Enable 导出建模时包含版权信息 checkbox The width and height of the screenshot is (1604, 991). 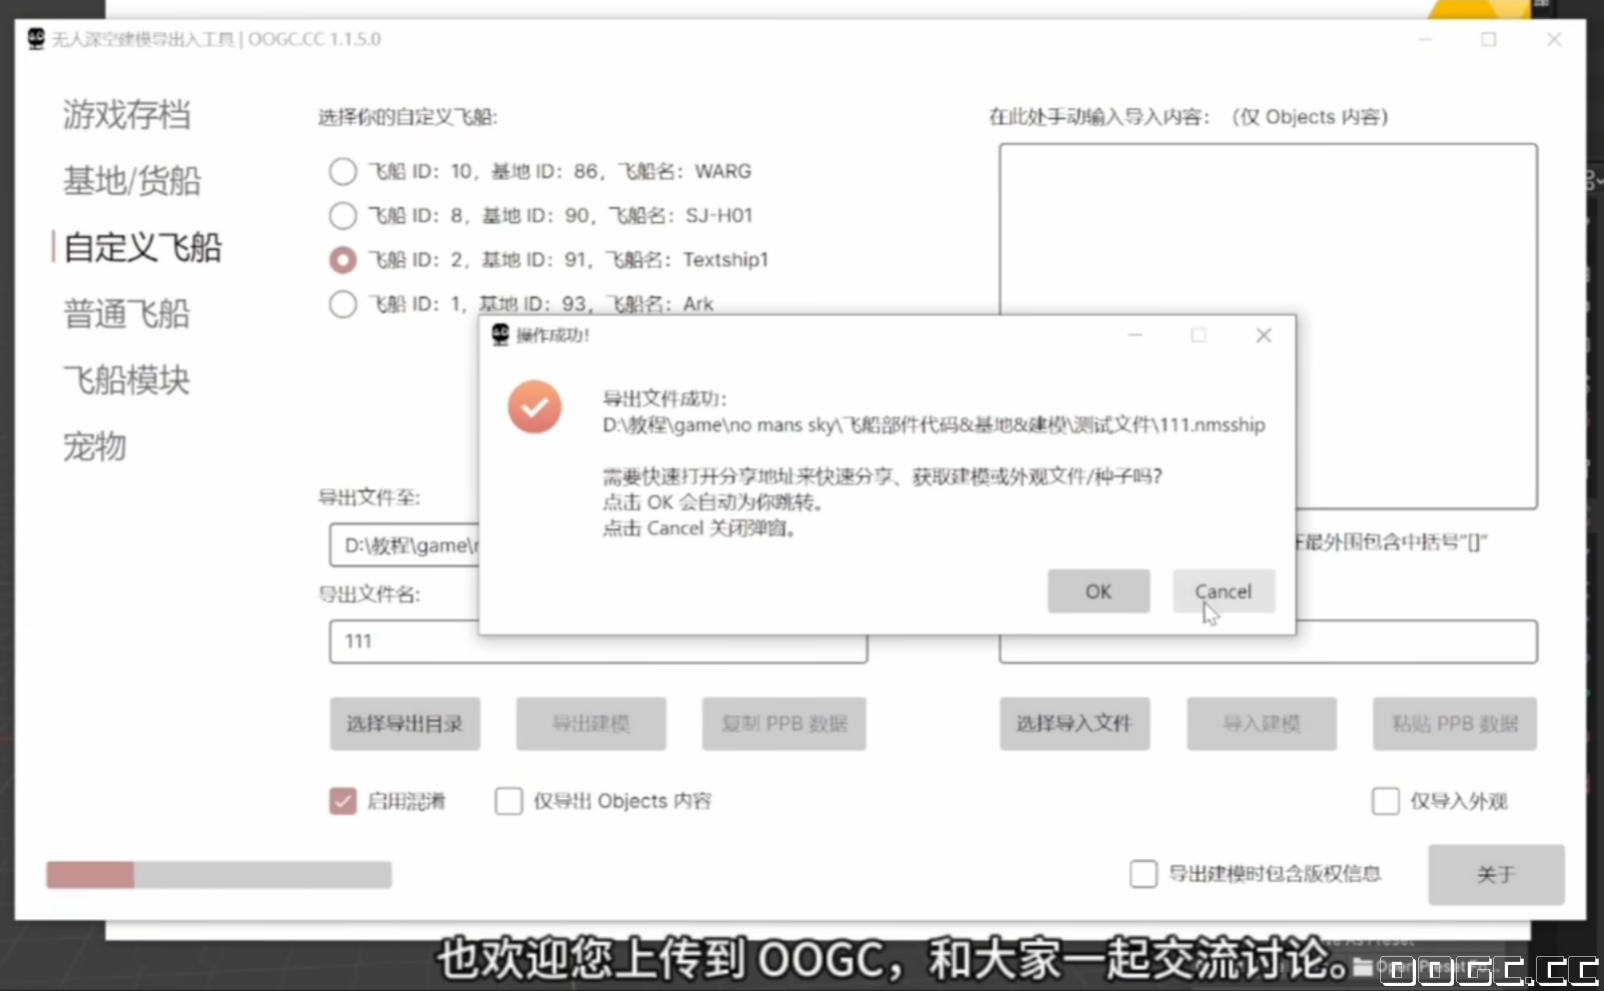pos(1143,874)
